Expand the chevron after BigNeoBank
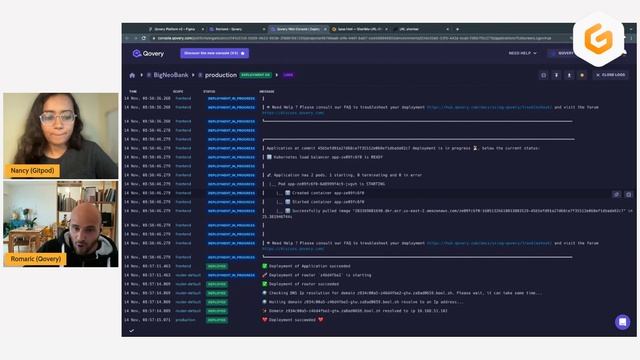Screen dimensions: 640x360 point(193,75)
